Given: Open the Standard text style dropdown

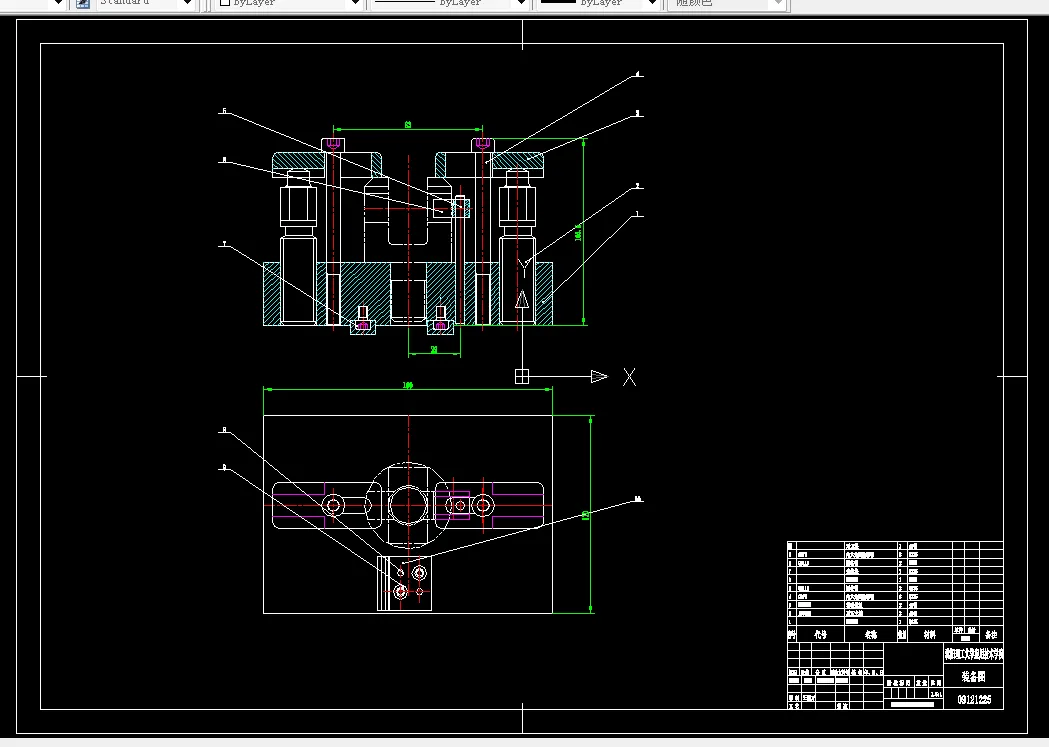Looking at the screenshot, I should pyautogui.click(x=187, y=3).
